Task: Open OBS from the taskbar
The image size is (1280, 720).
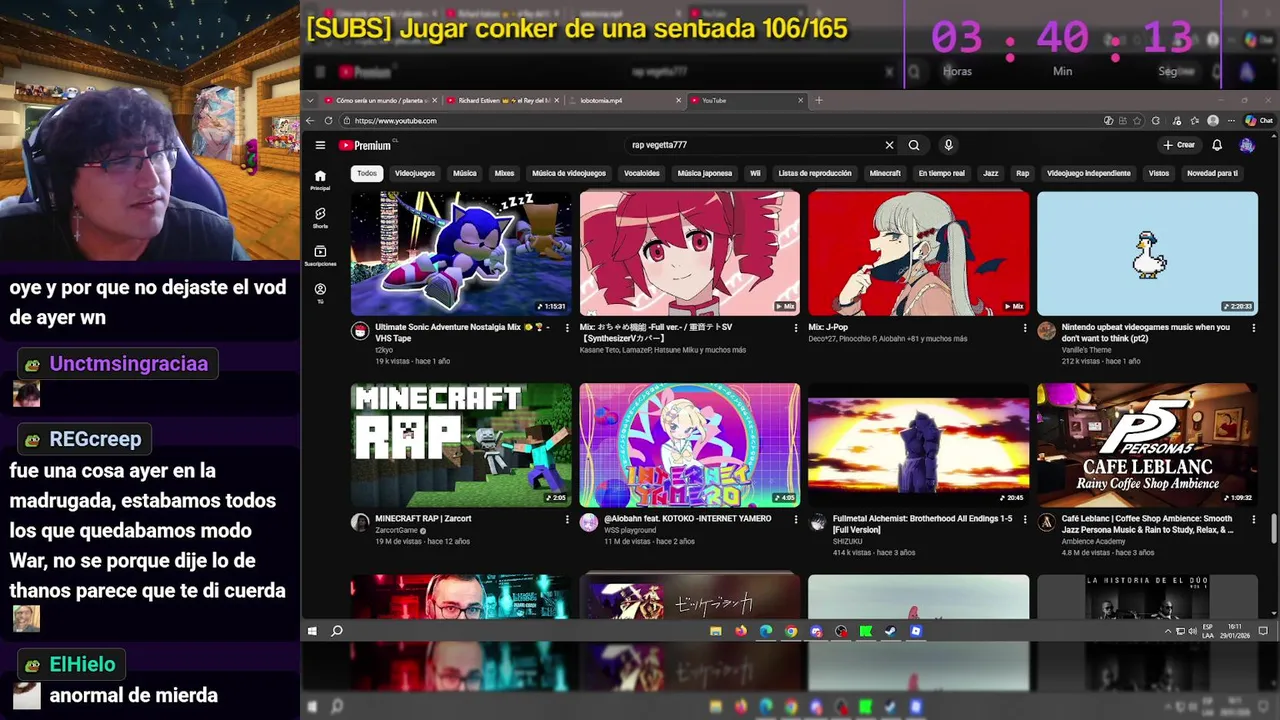Action: (x=841, y=631)
